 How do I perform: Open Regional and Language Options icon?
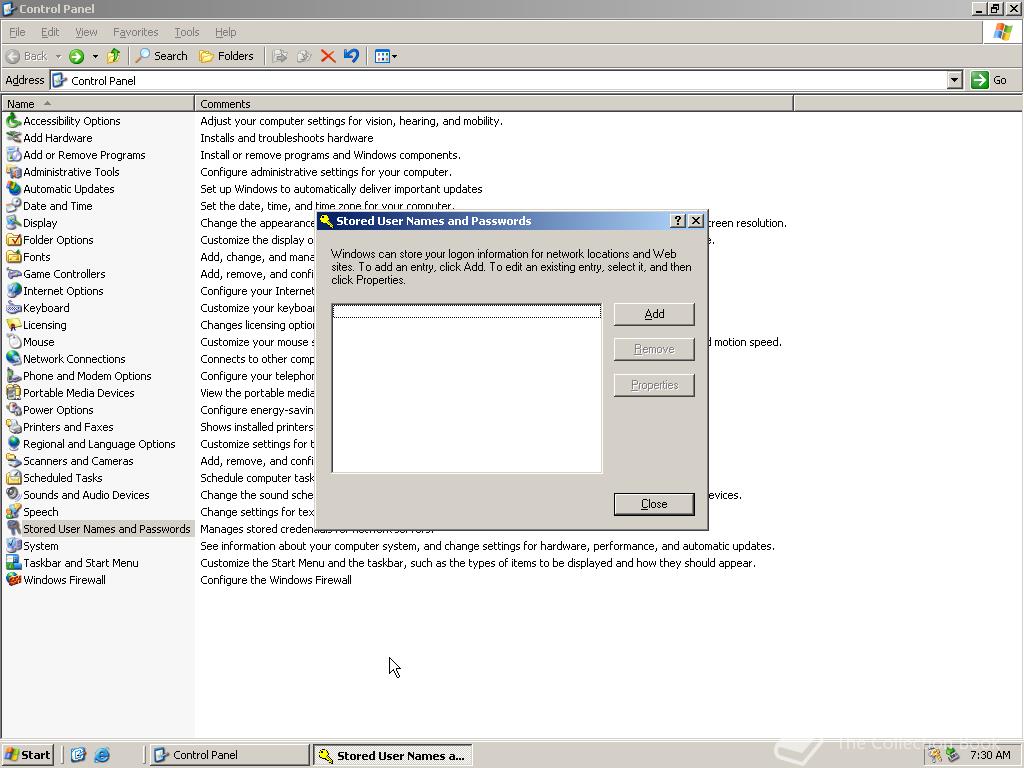(x=14, y=443)
